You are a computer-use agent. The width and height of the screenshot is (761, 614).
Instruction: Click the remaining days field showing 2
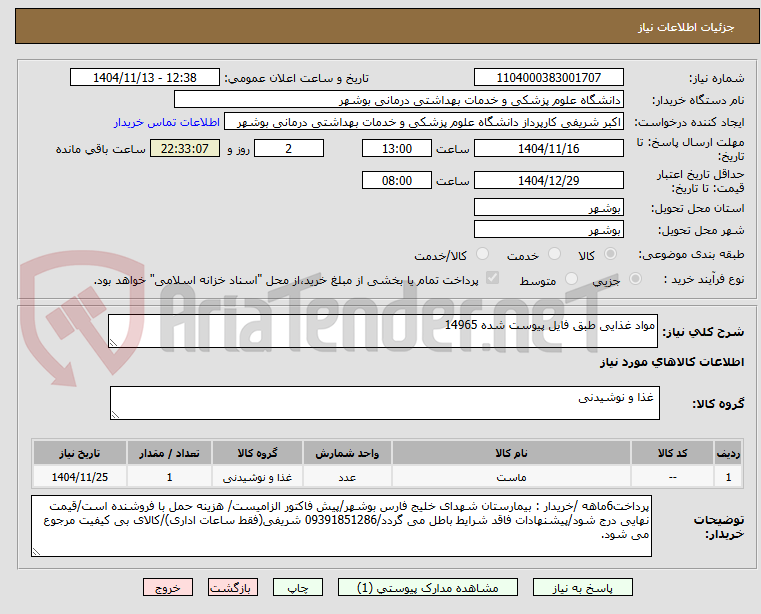tap(289, 149)
